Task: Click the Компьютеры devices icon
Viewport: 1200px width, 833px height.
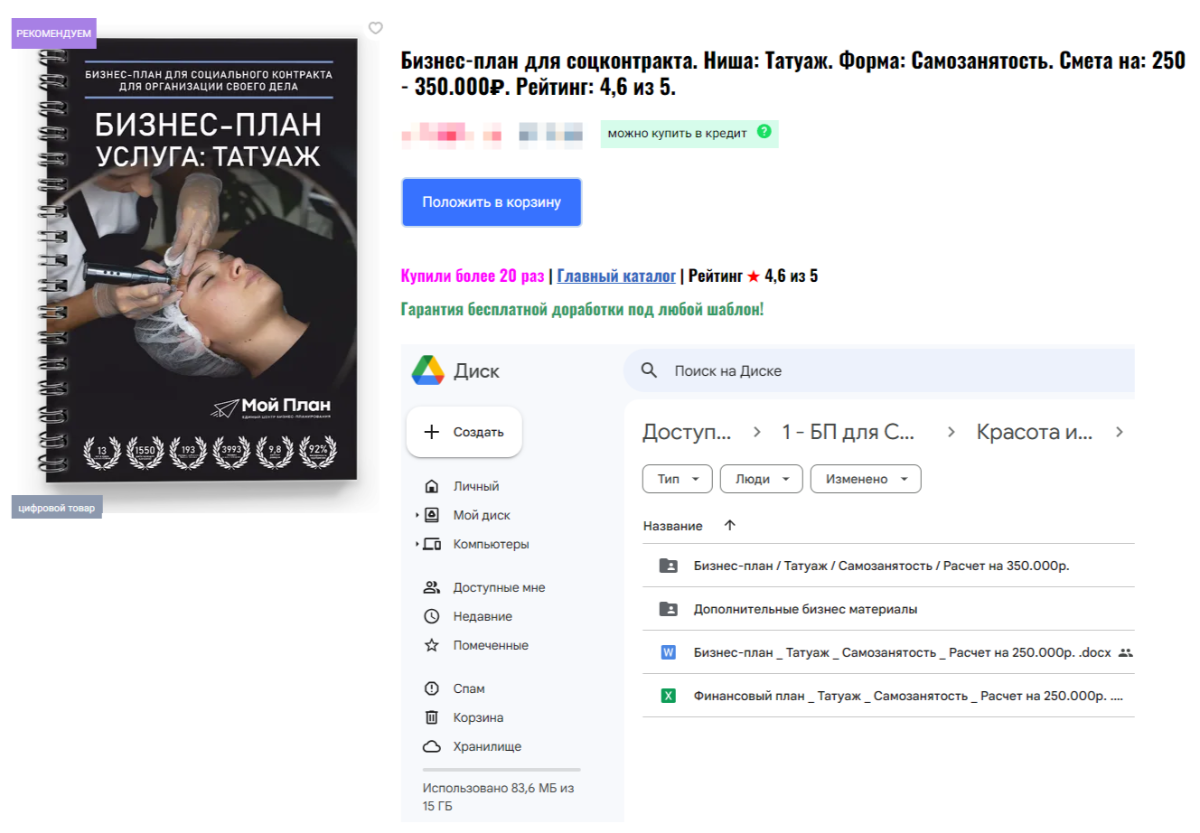Action: click(x=432, y=545)
